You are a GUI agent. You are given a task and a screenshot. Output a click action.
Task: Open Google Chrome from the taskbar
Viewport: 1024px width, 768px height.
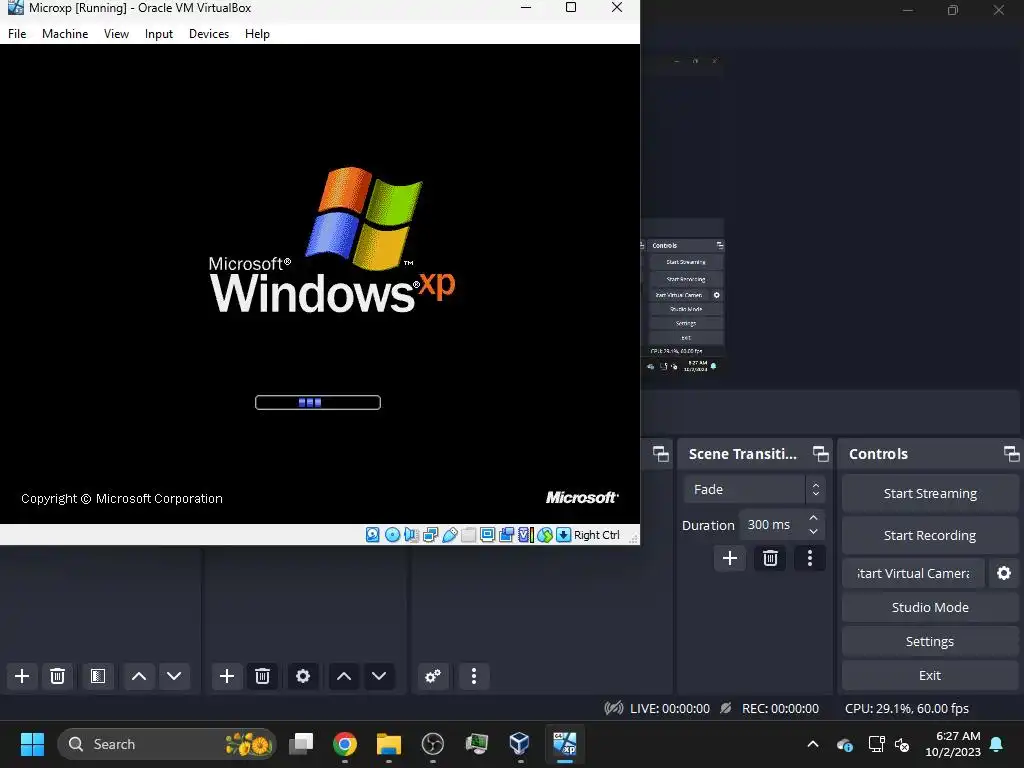(345, 744)
